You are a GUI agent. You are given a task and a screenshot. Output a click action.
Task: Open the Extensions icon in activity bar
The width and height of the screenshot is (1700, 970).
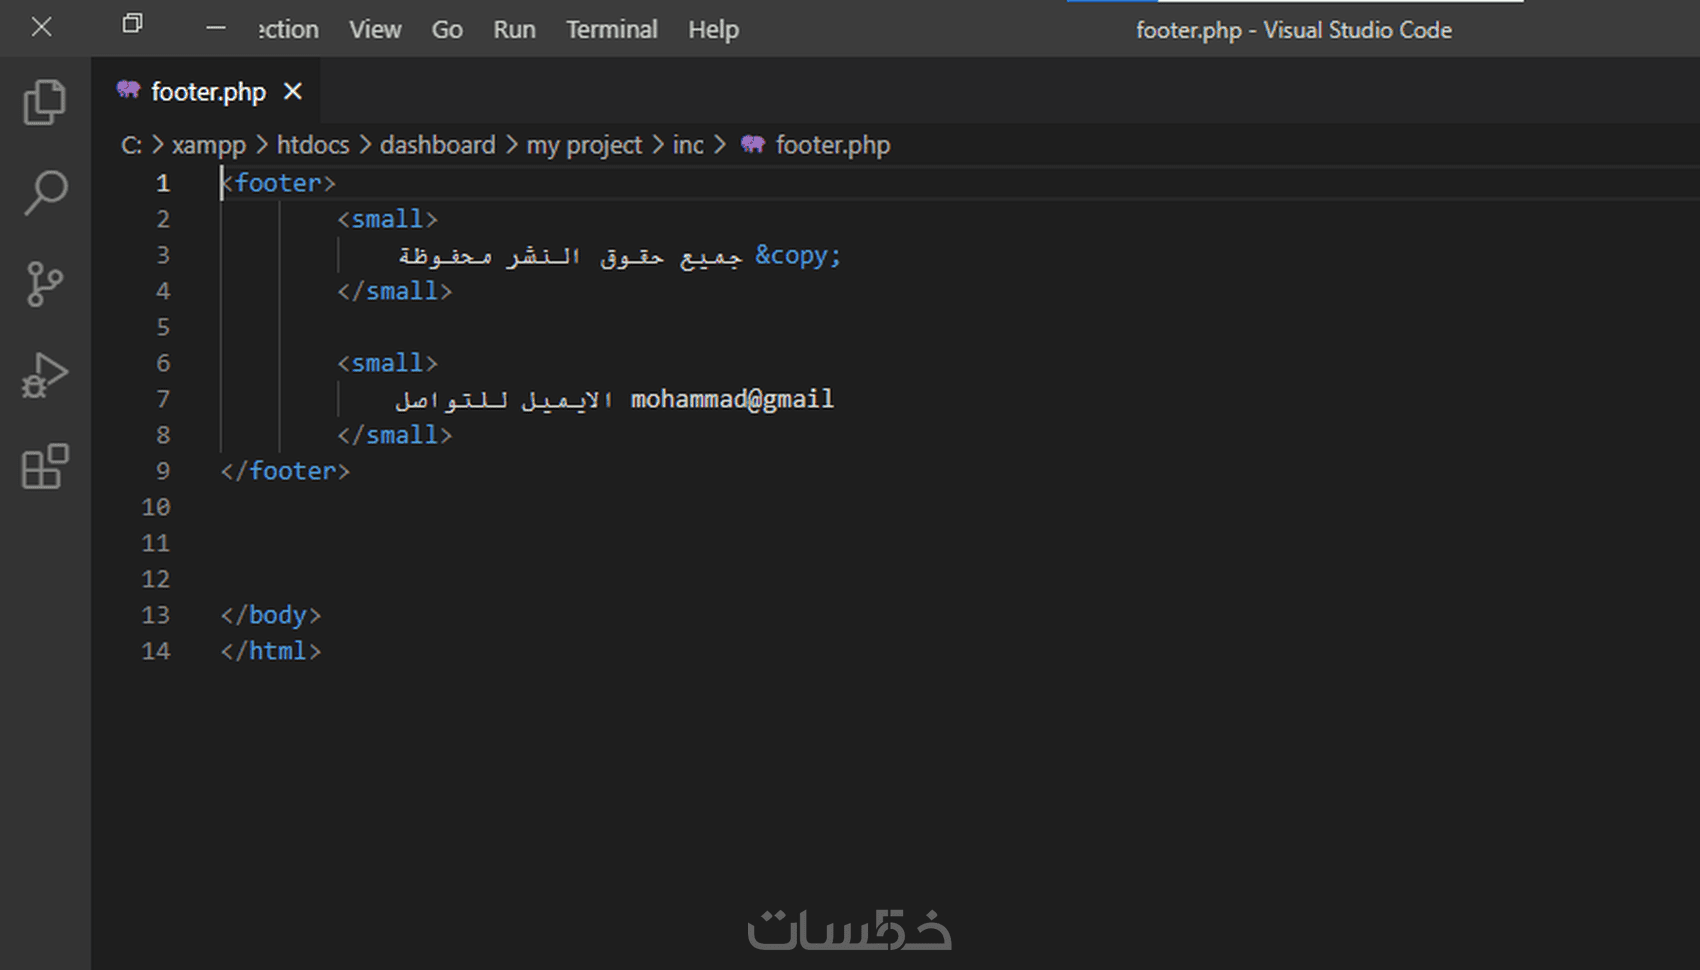[x=44, y=466]
